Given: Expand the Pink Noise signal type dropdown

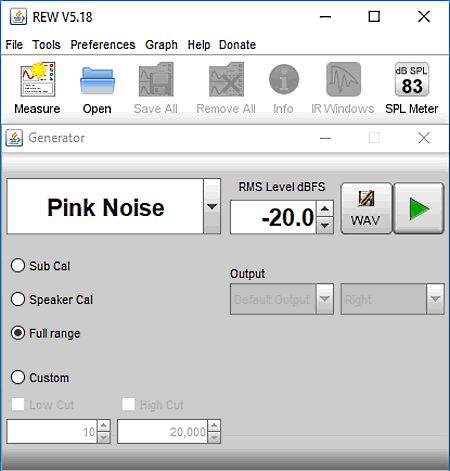Looking at the screenshot, I should pyautogui.click(x=212, y=206).
